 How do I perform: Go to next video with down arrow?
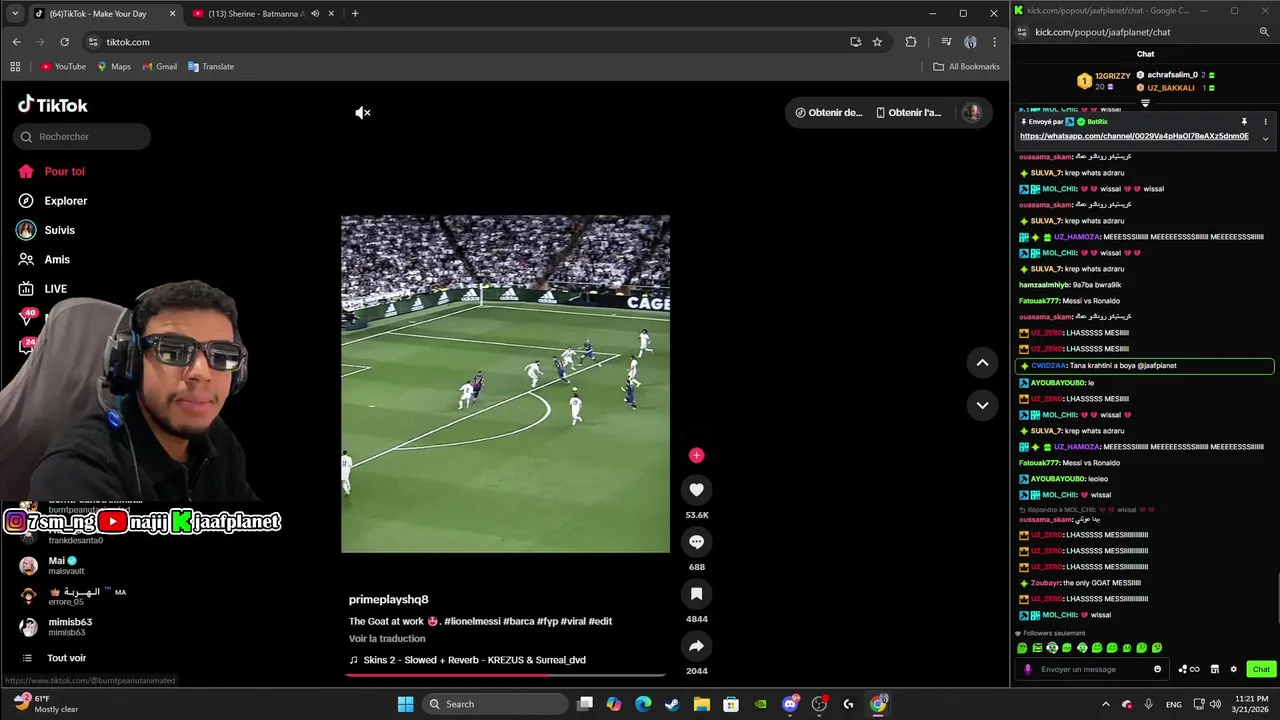(982, 405)
